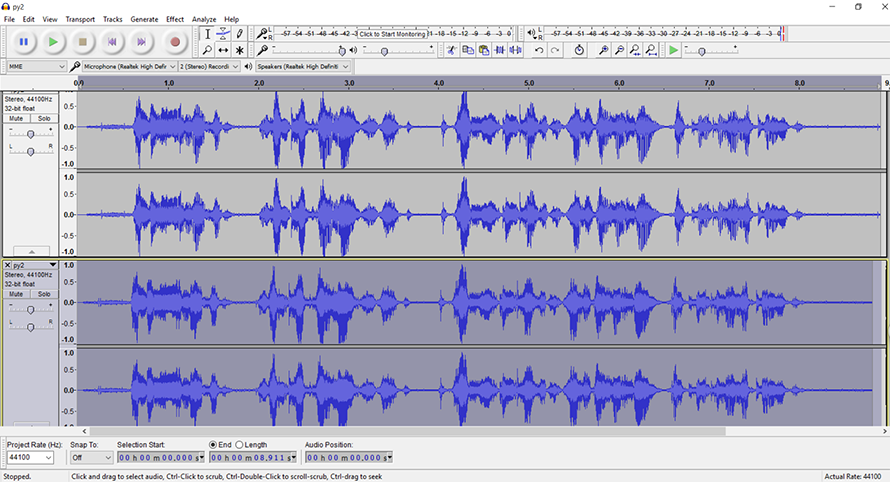Click the Cut scissors icon

click(452, 50)
